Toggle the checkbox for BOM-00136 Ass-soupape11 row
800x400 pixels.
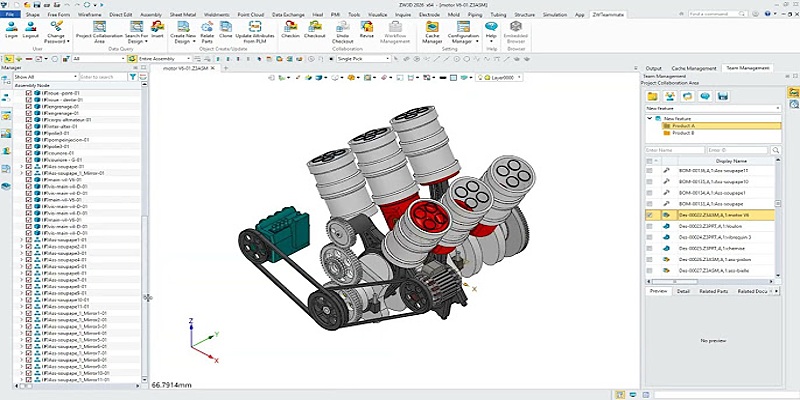click(649, 170)
